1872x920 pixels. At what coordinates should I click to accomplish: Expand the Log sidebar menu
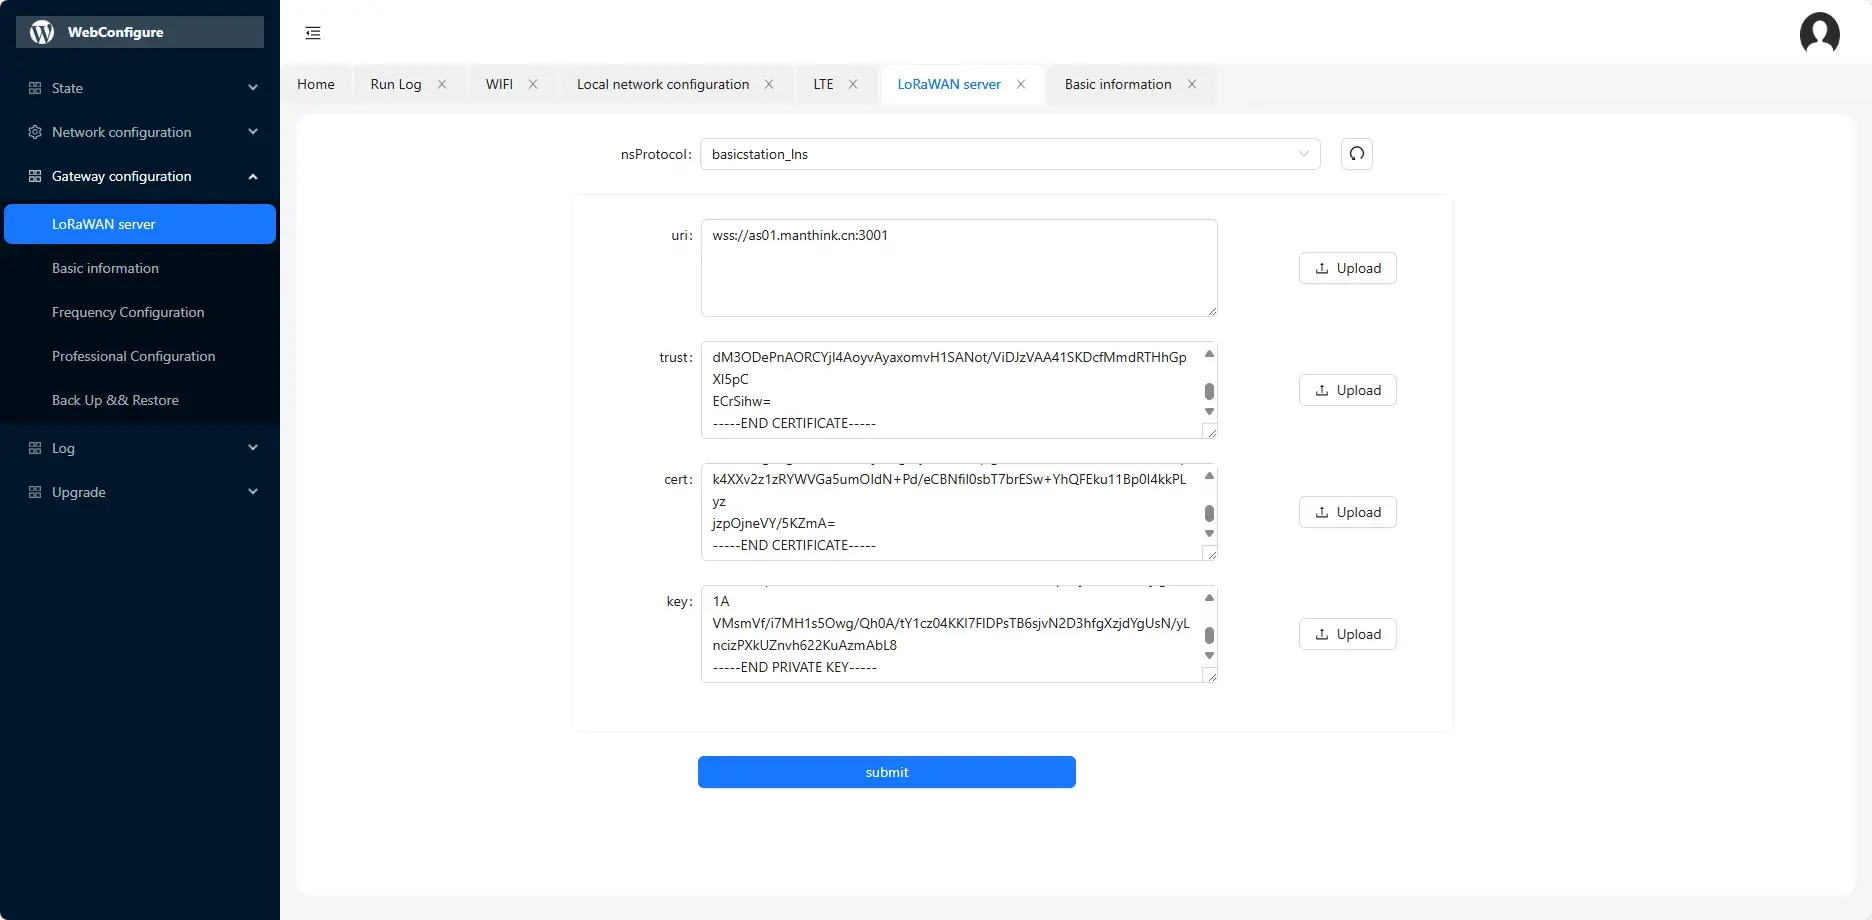pyautogui.click(x=253, y=448)
